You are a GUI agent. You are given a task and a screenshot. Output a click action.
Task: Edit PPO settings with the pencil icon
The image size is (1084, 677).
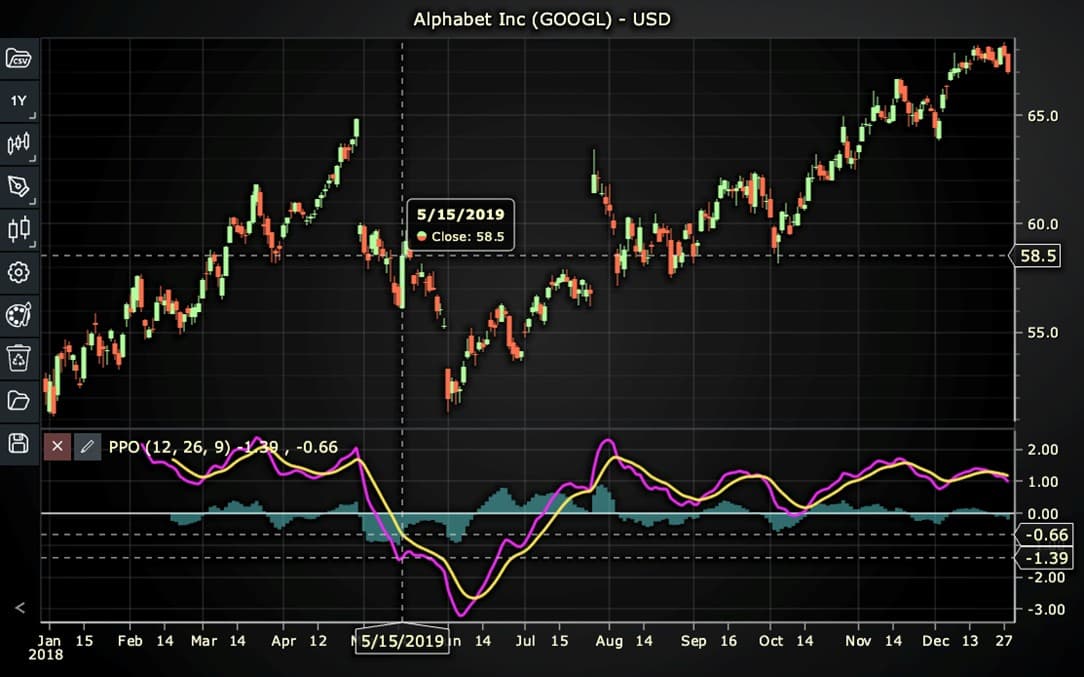tap(87, 447)
